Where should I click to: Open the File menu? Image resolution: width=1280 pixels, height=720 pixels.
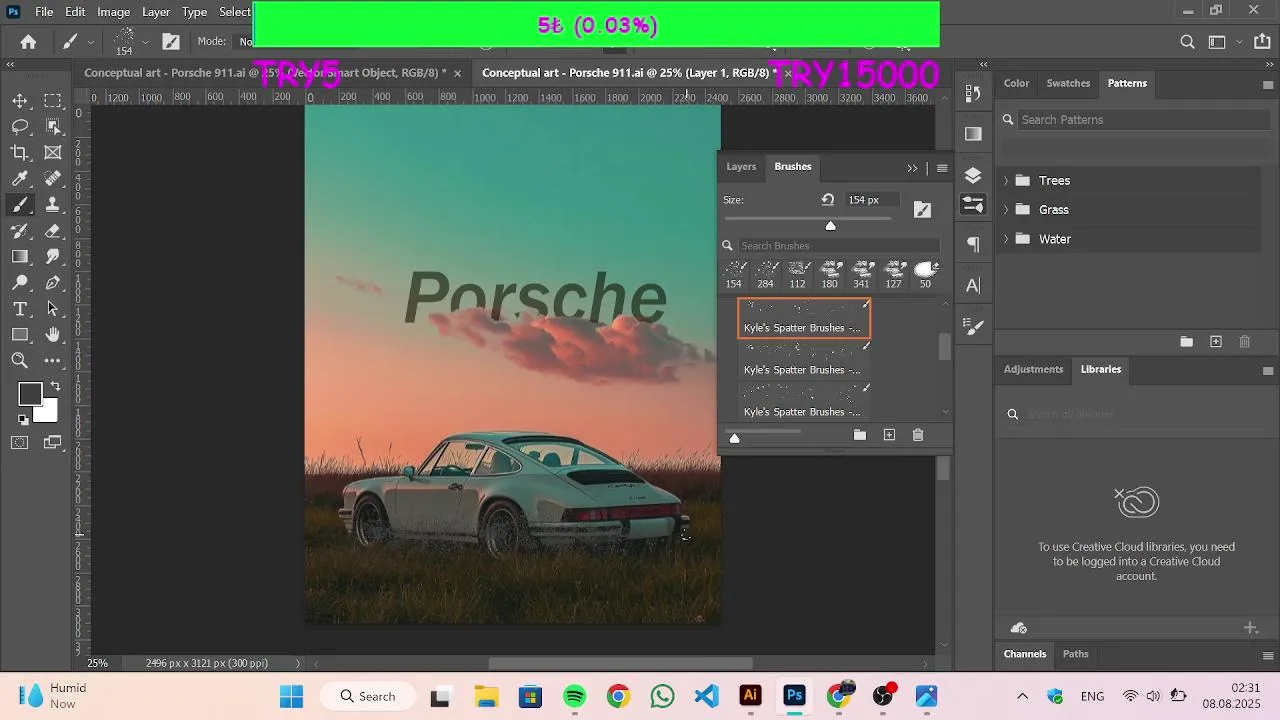pos(44,12)
